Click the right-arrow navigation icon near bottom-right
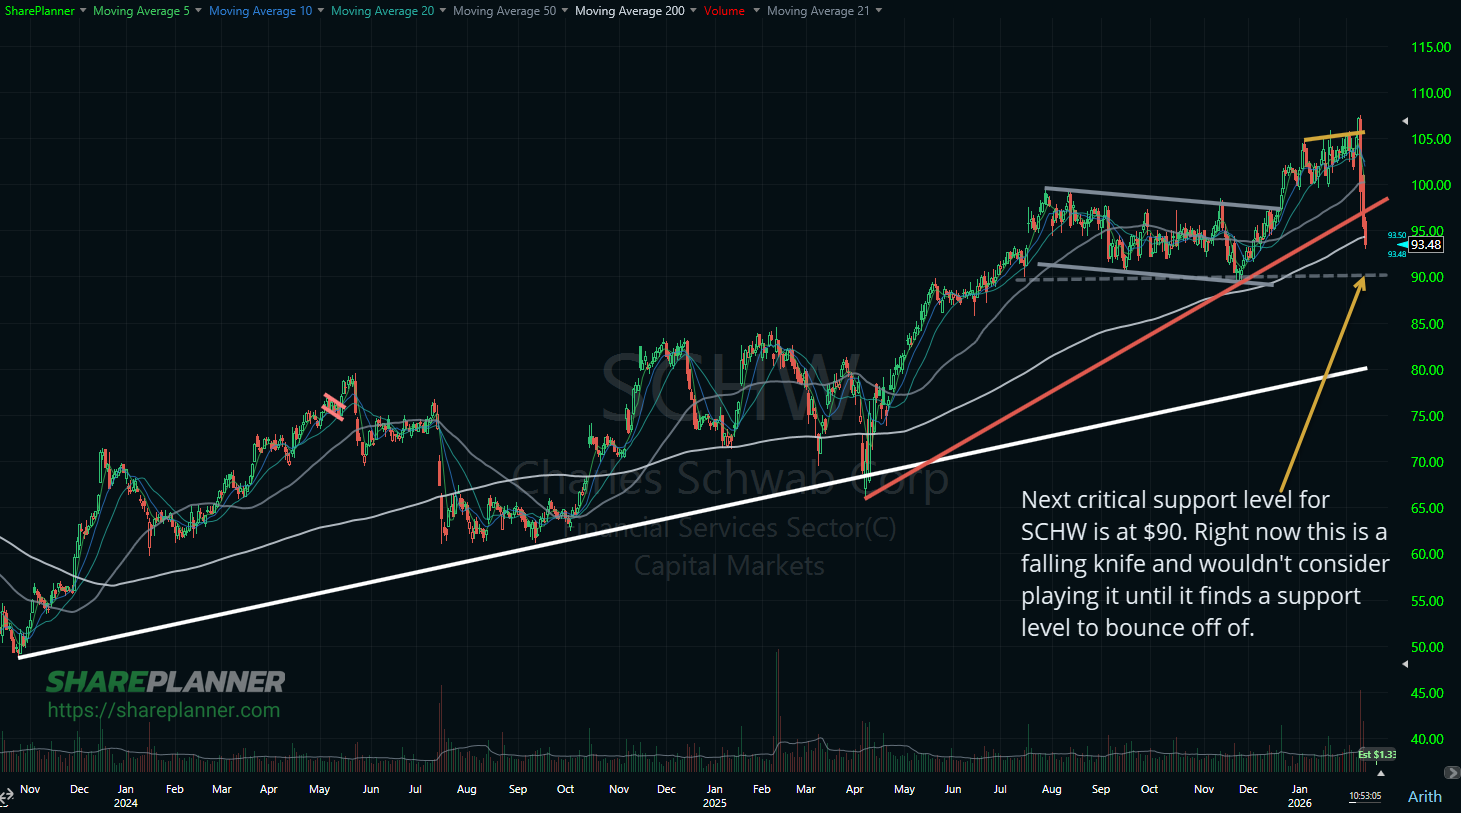This screenshot has width=1461, height=813. (1454, 770)
